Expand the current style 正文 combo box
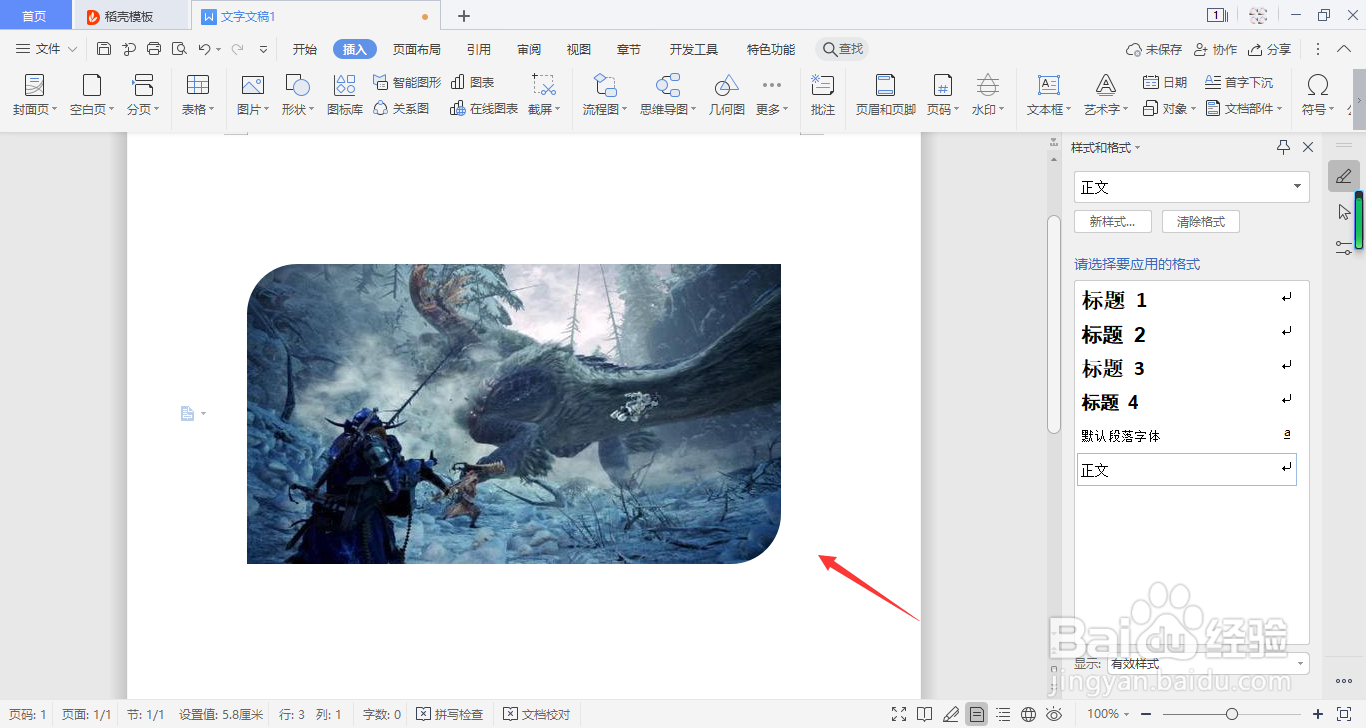1366x728 pixels. (1297, 187)
